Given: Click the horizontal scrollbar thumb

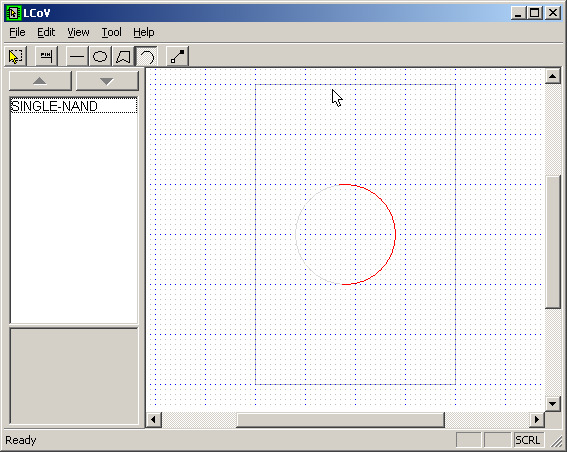Looking at the screenshot, I should pos(340,419).
